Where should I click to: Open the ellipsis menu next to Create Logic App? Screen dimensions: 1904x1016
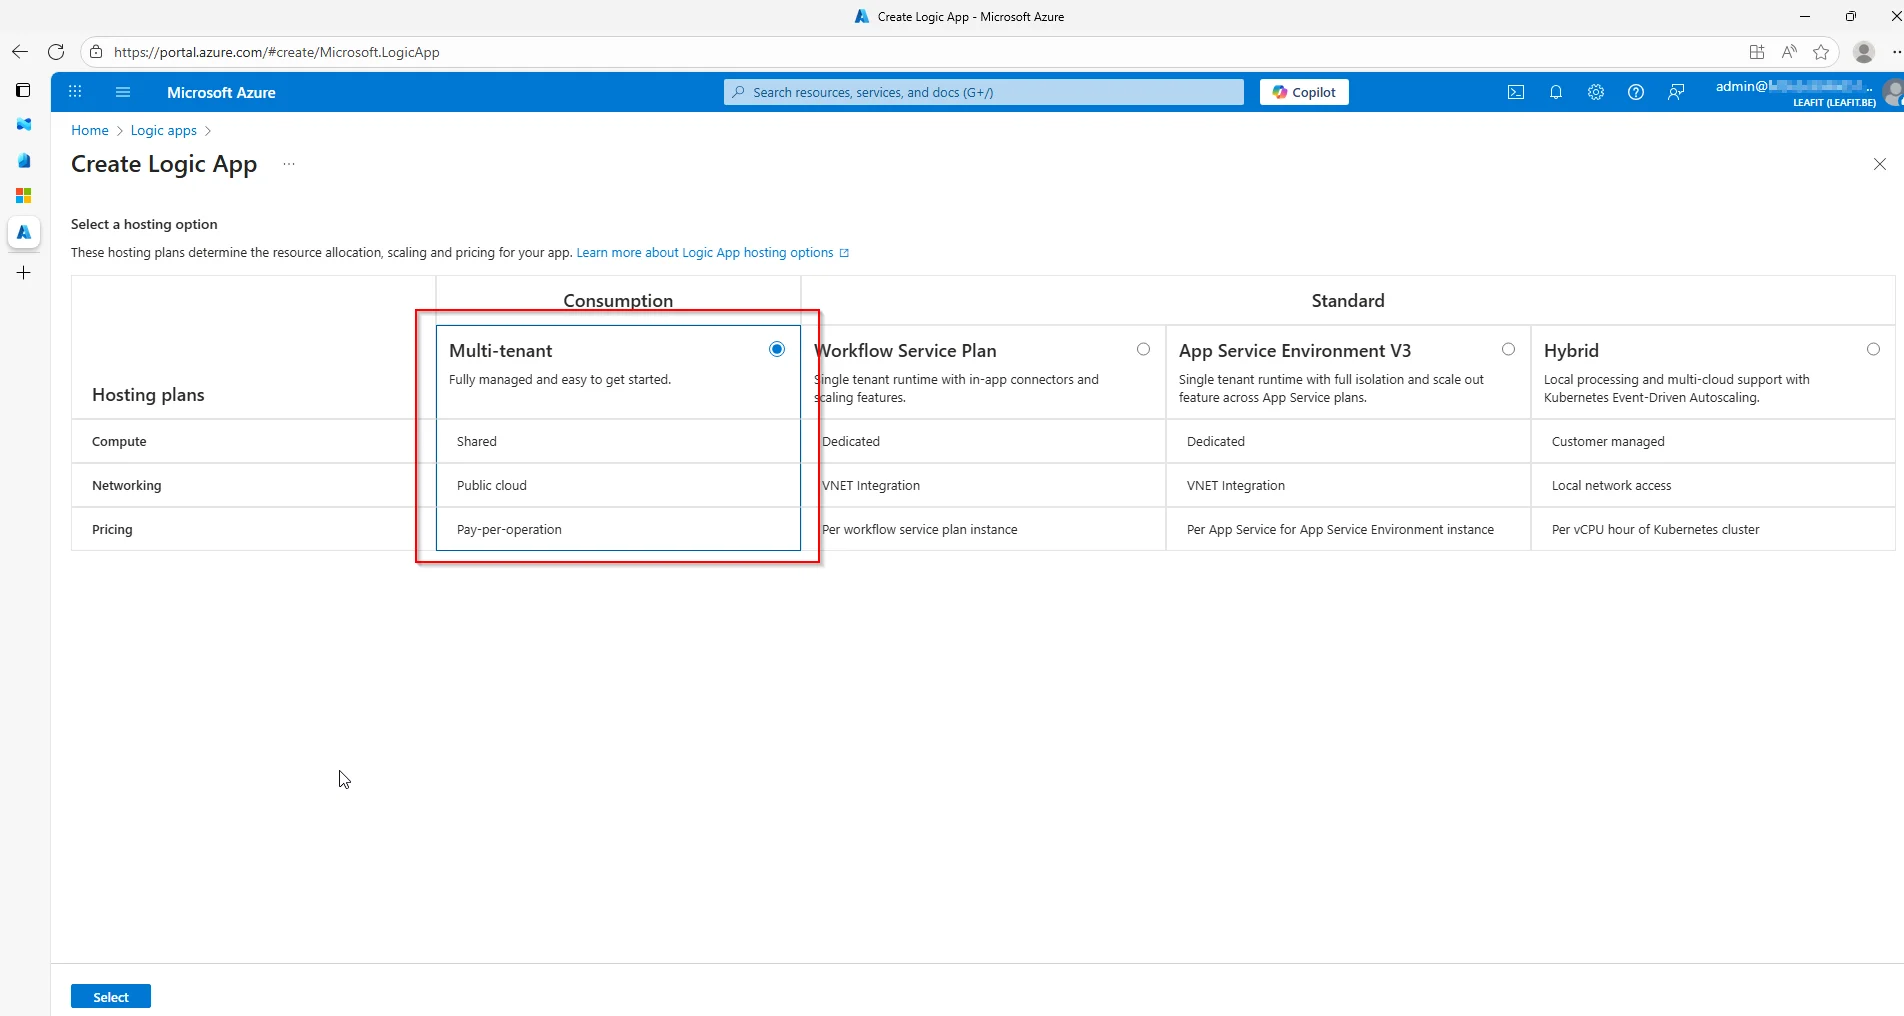click(x=289, y=164)
